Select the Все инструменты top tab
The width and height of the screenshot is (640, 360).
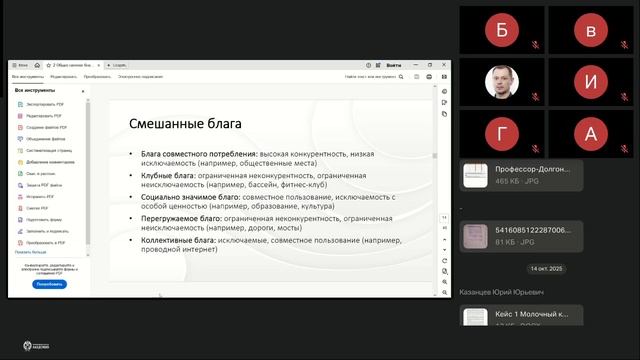(28, 77)
